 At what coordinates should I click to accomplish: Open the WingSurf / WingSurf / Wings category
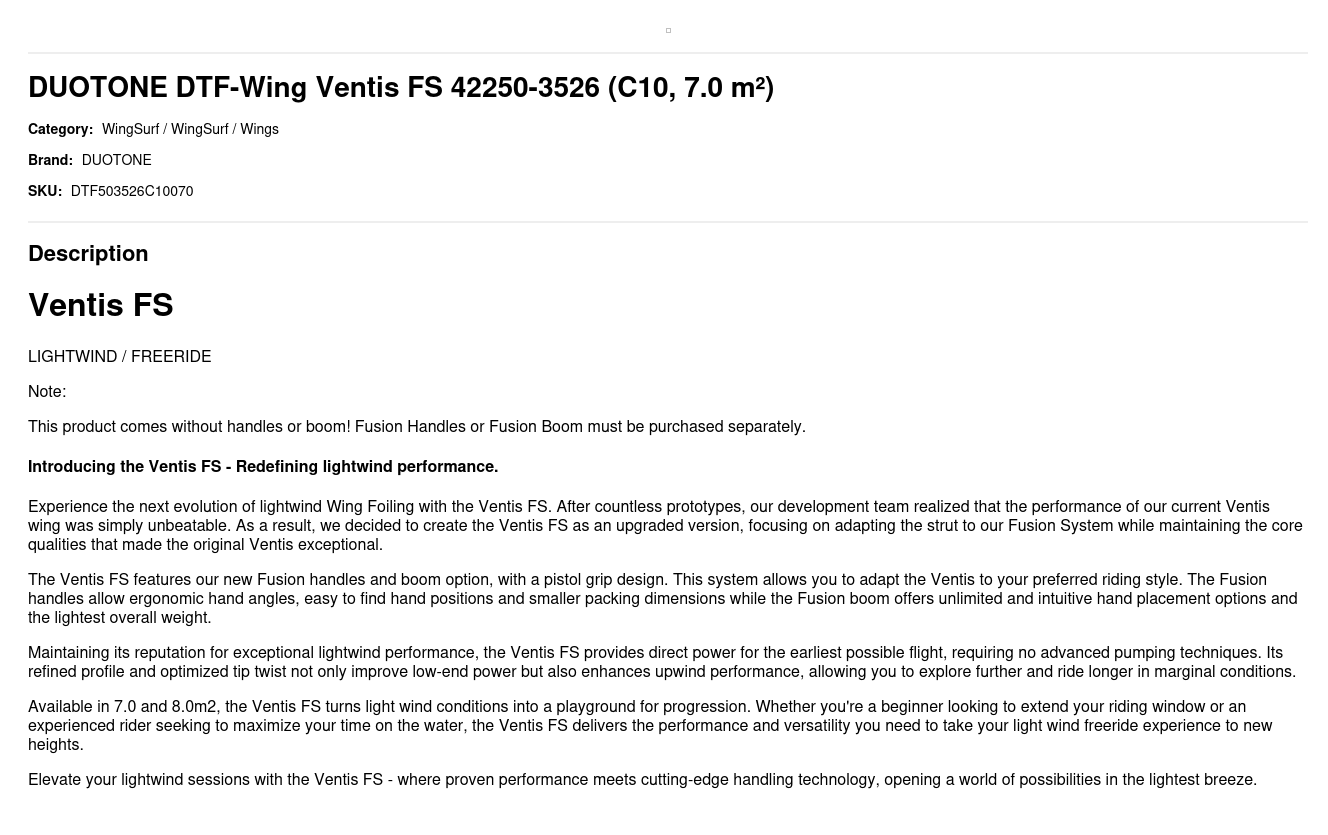[190, 130]
